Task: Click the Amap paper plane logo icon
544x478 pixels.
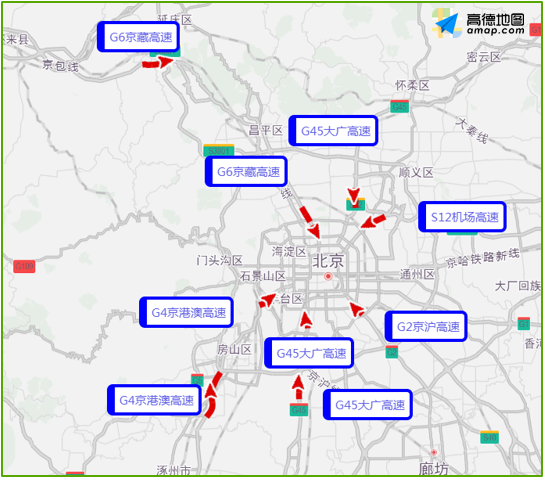Action: pyautogui.click(x=447, y=24)
